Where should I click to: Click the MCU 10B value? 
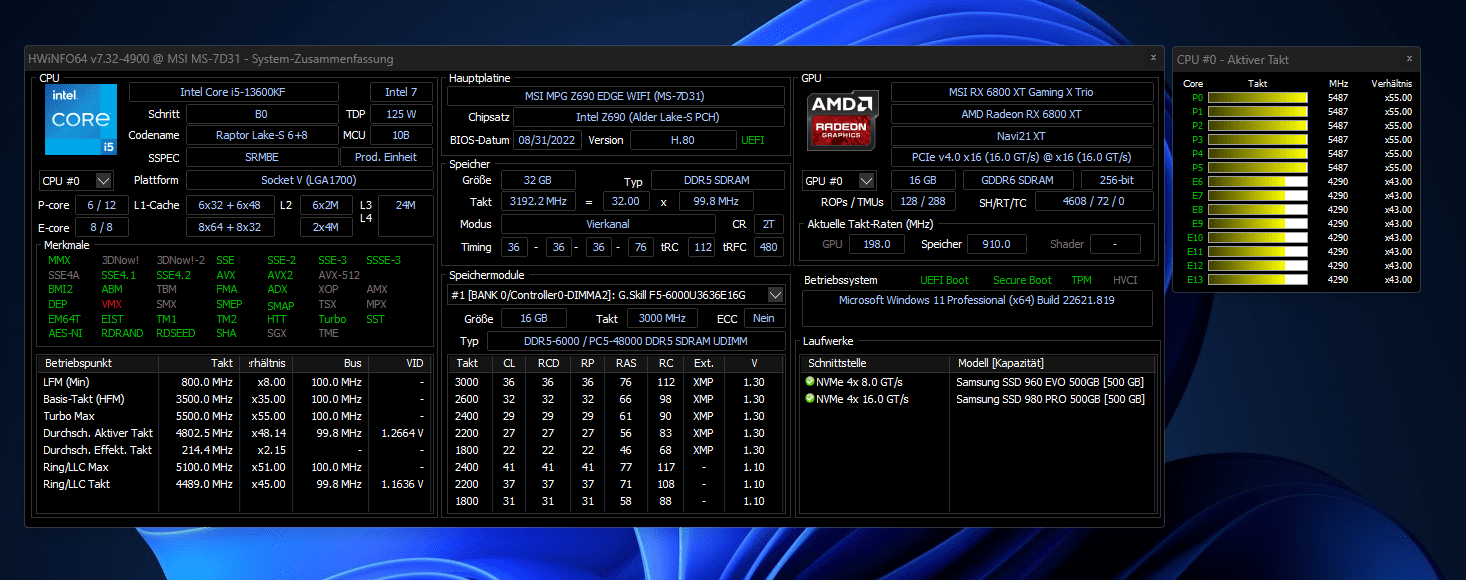402,135
